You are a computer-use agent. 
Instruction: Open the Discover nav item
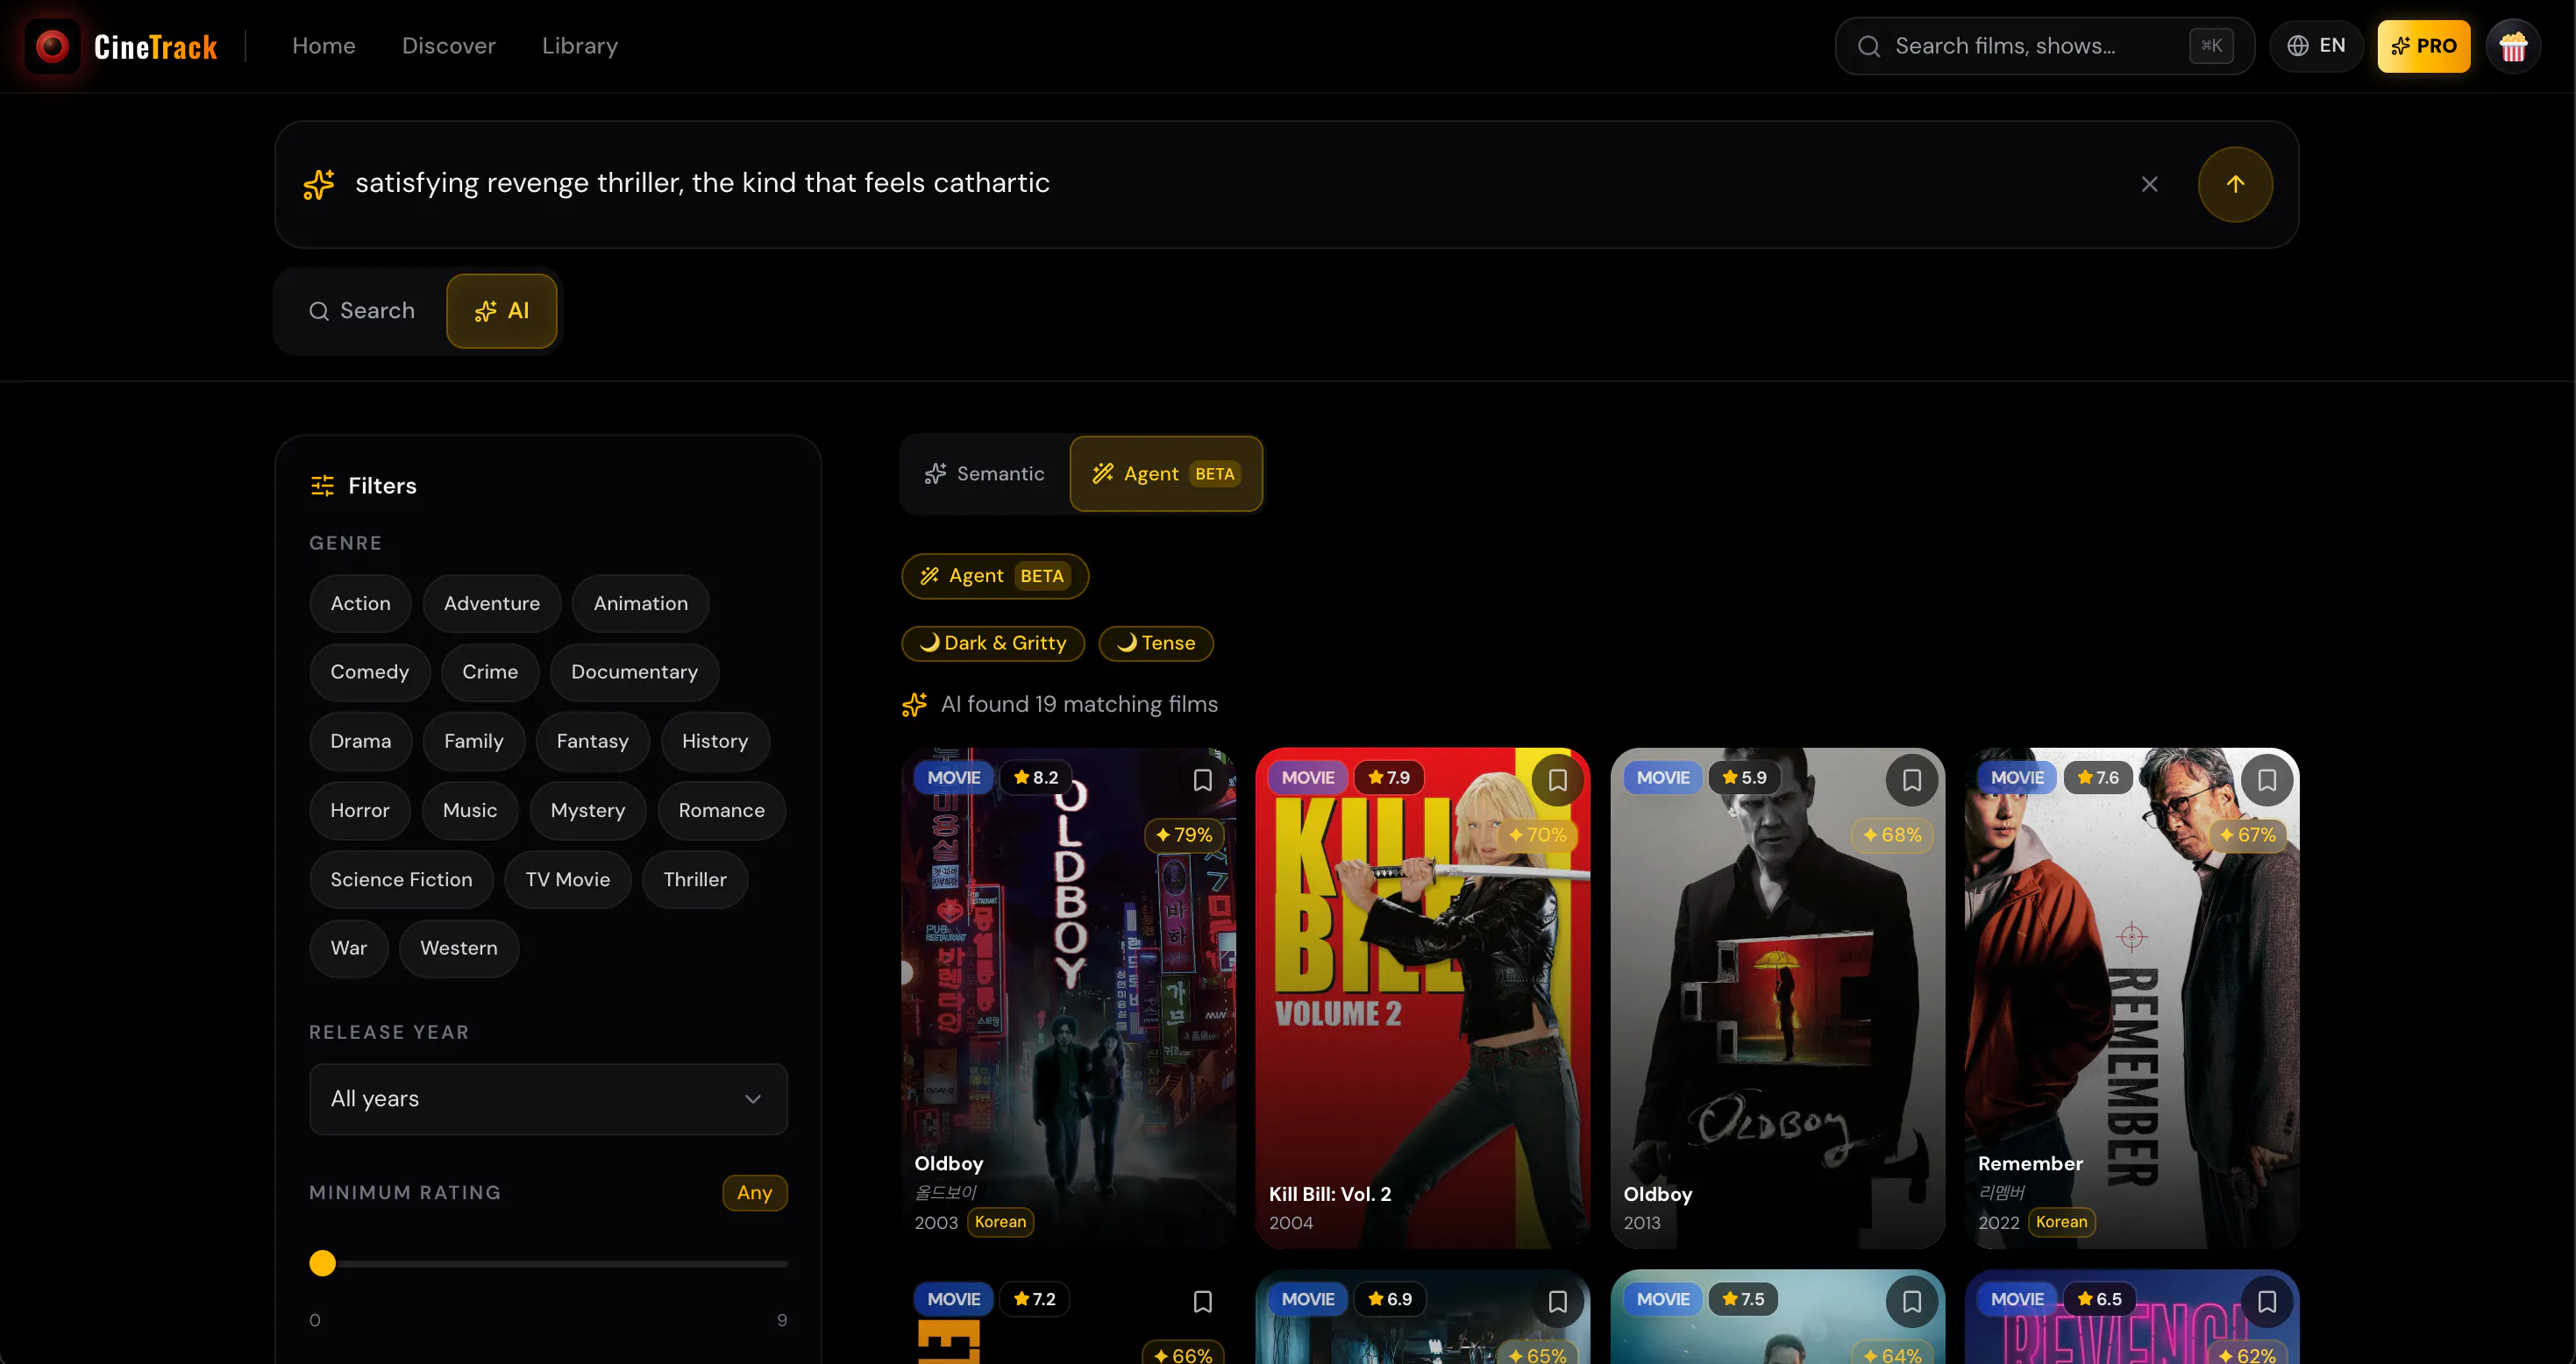(449, 46)
